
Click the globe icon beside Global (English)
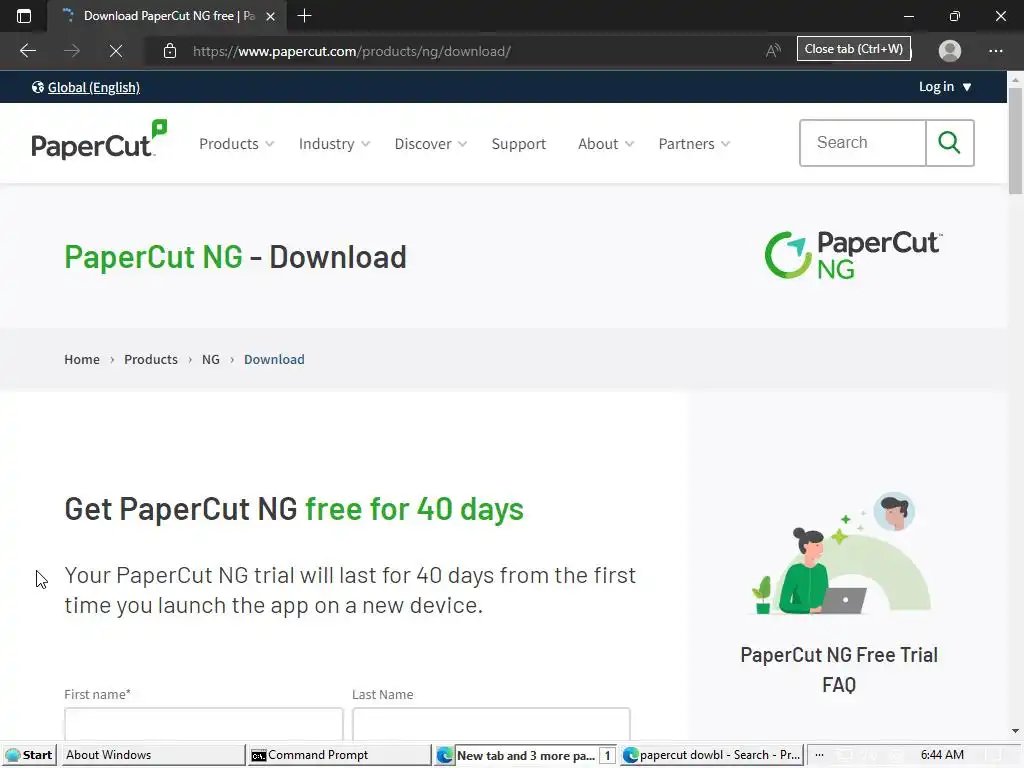pyautogui.click(x=38, y=88)
